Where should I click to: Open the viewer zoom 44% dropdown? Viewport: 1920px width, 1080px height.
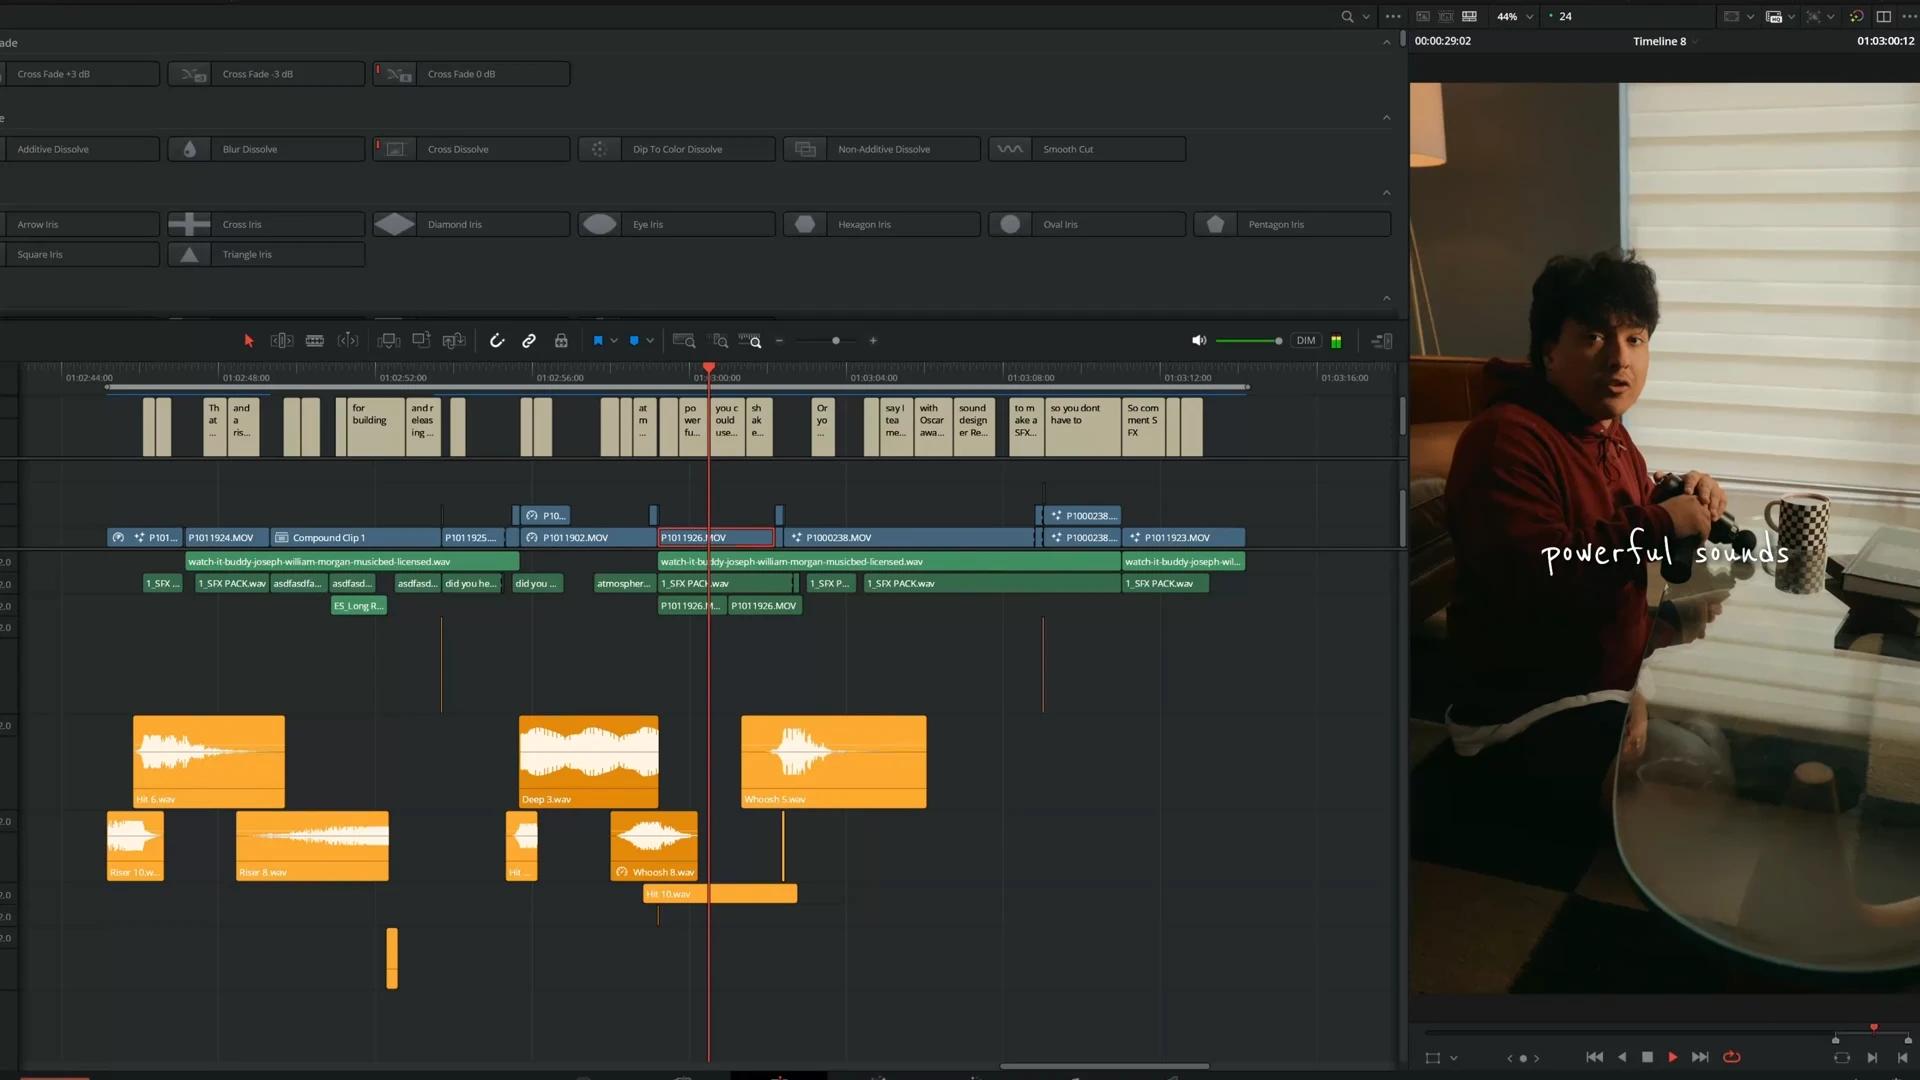click(1514, 16)
